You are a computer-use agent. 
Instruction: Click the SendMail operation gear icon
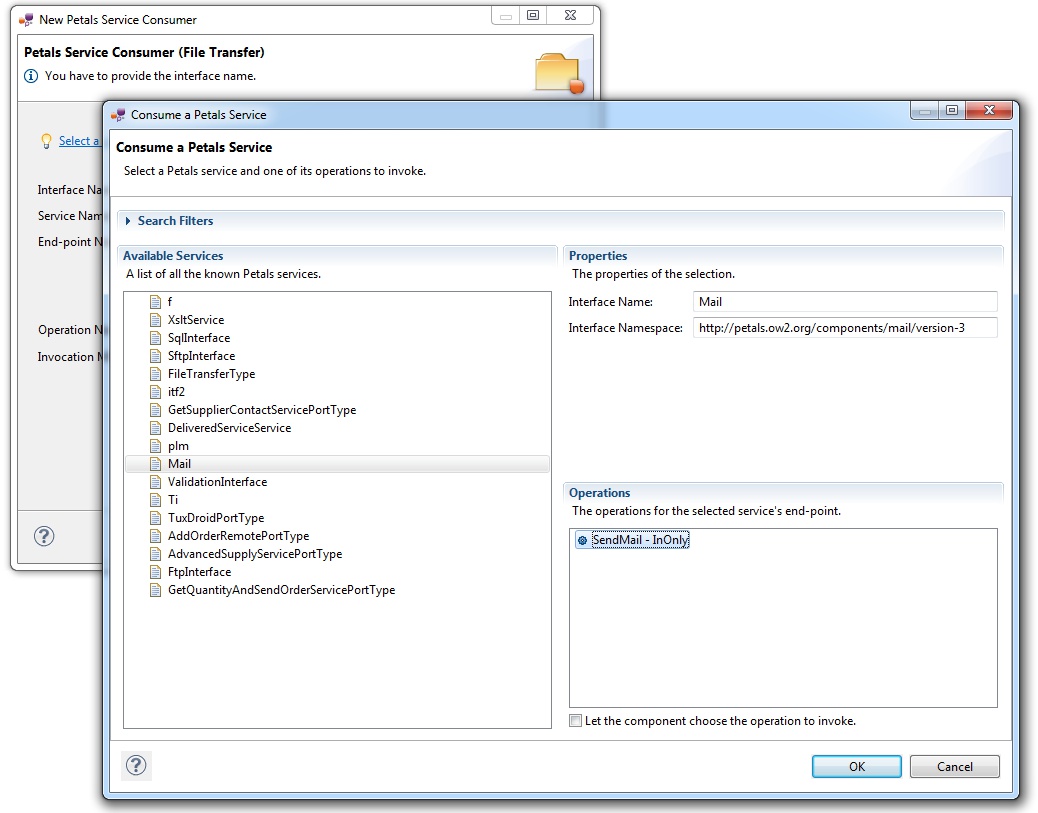[x=582, y=540]
